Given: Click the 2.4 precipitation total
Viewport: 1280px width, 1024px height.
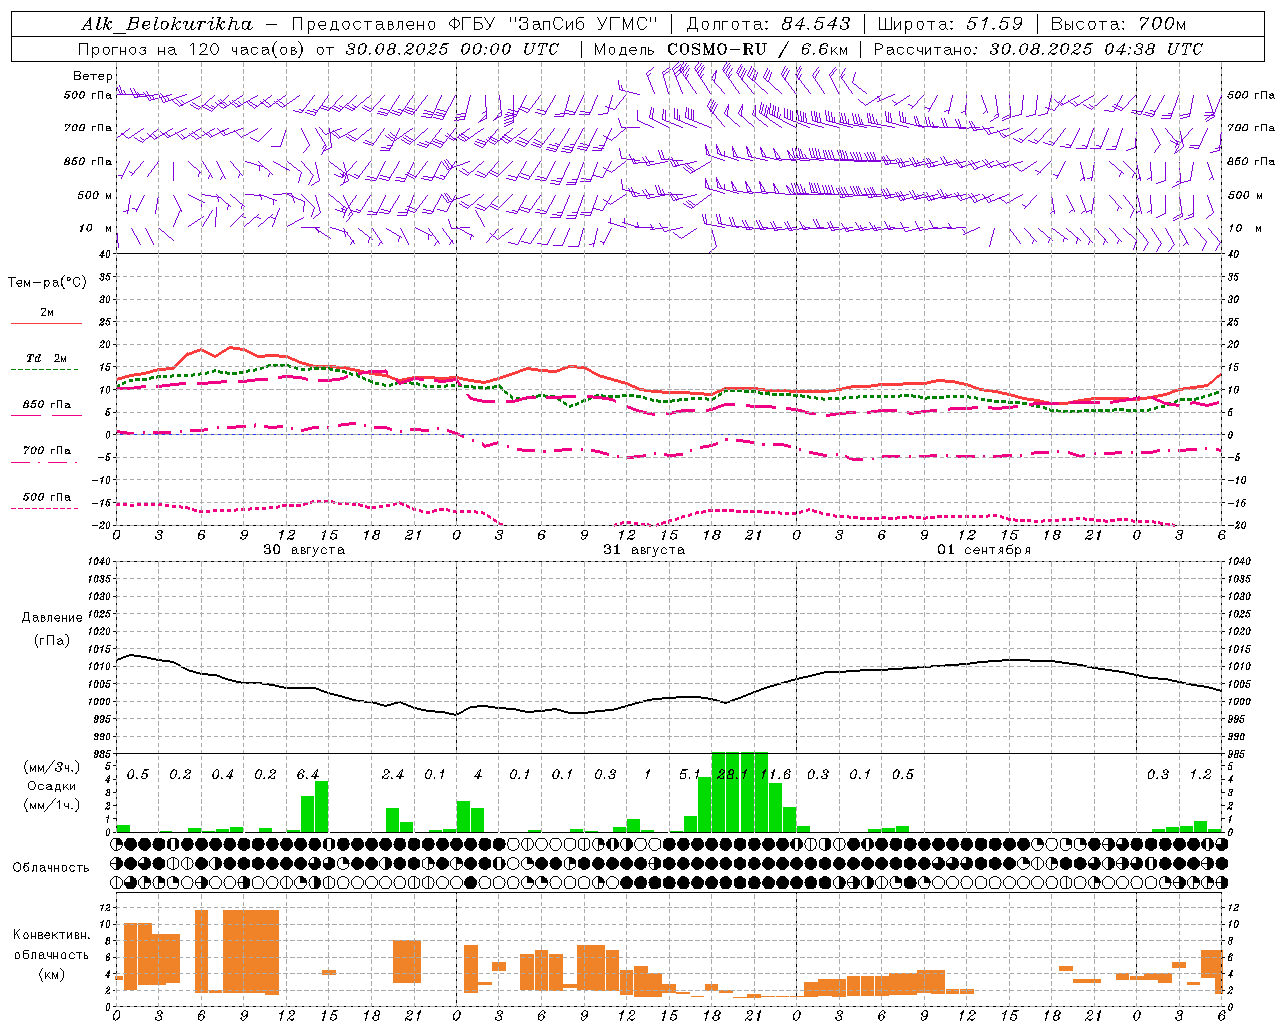Looking at the screenshot, I should click(x=393, y=775).
